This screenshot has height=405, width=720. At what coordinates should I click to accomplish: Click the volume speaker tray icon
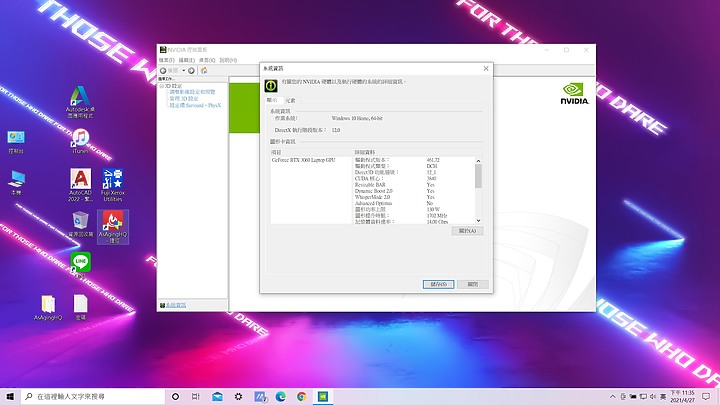[653, 396]
